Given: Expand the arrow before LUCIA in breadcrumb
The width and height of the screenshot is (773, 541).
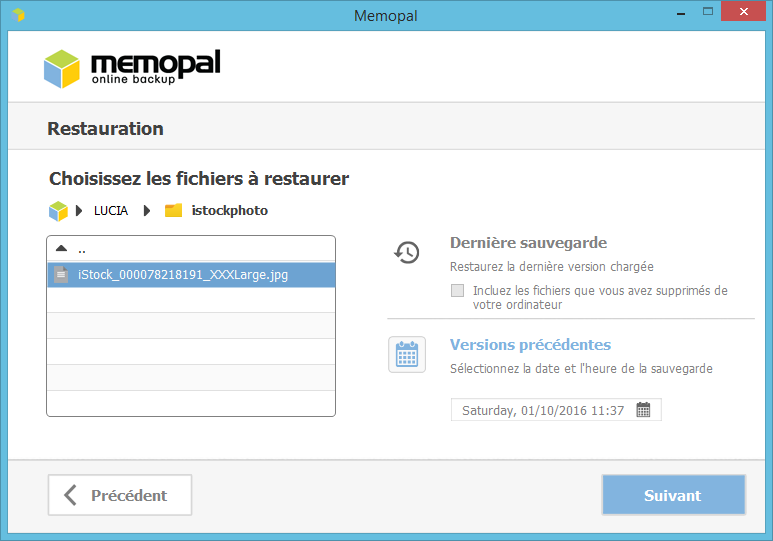Looking at the screenshot, I should (x=79, y=211).
